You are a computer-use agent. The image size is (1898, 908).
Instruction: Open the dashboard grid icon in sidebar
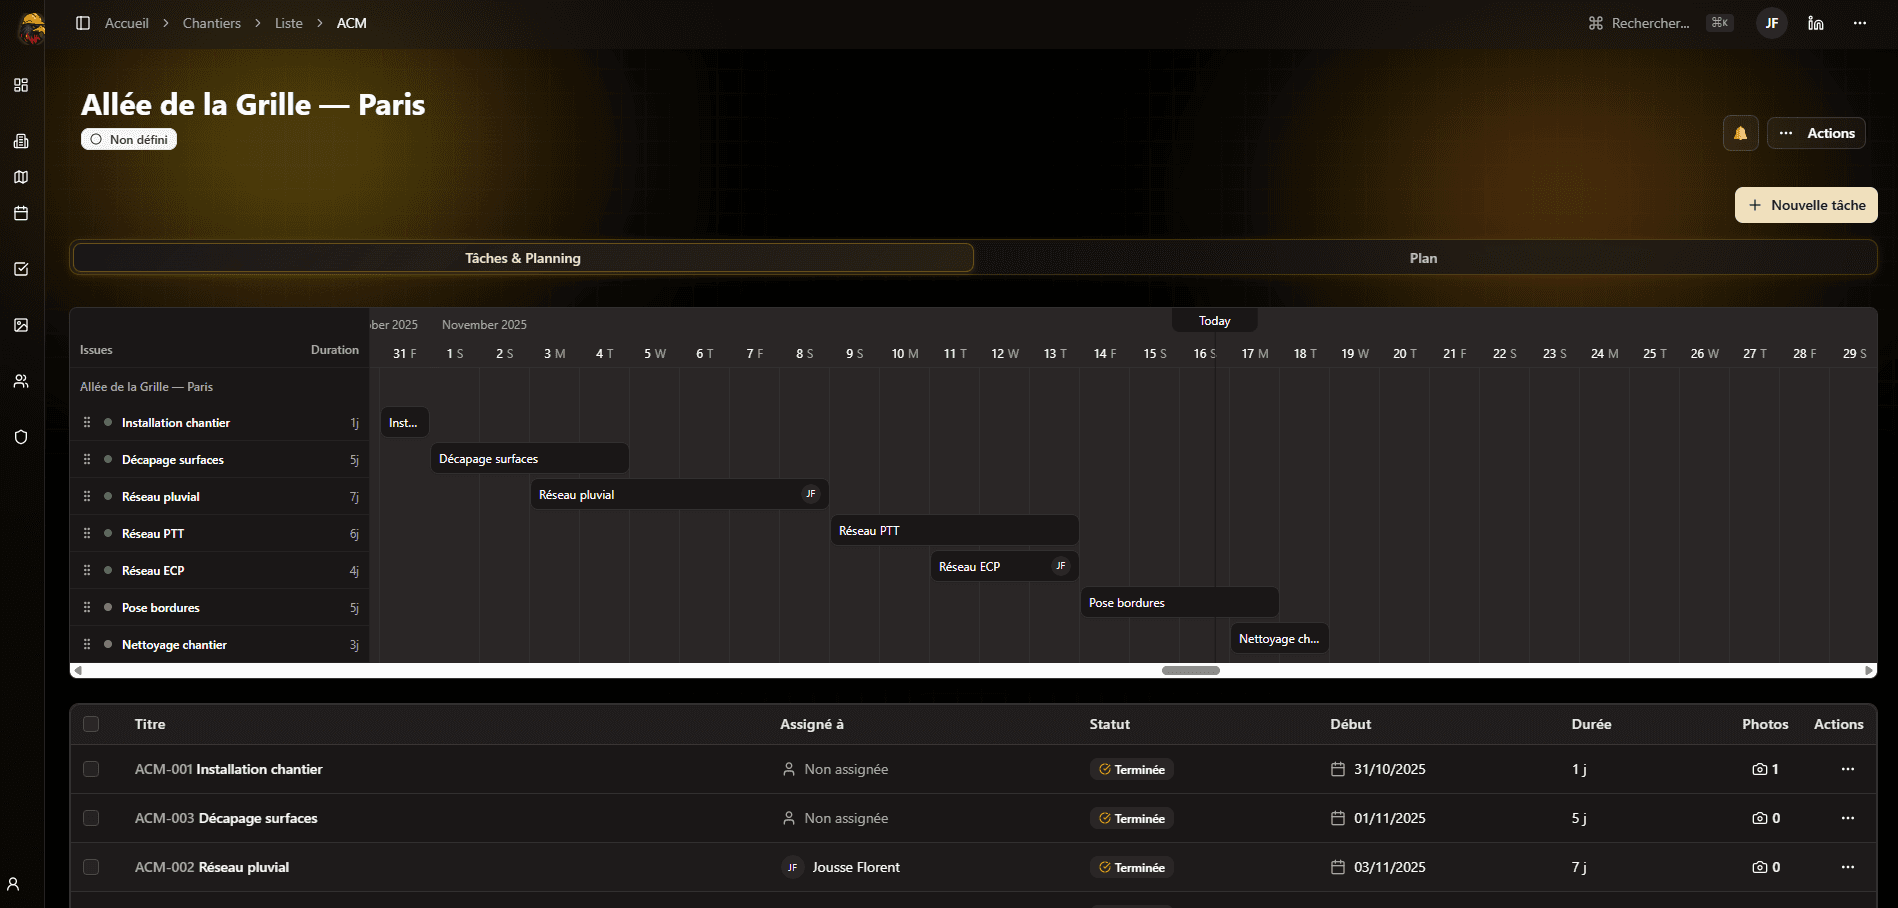point(20,86)
